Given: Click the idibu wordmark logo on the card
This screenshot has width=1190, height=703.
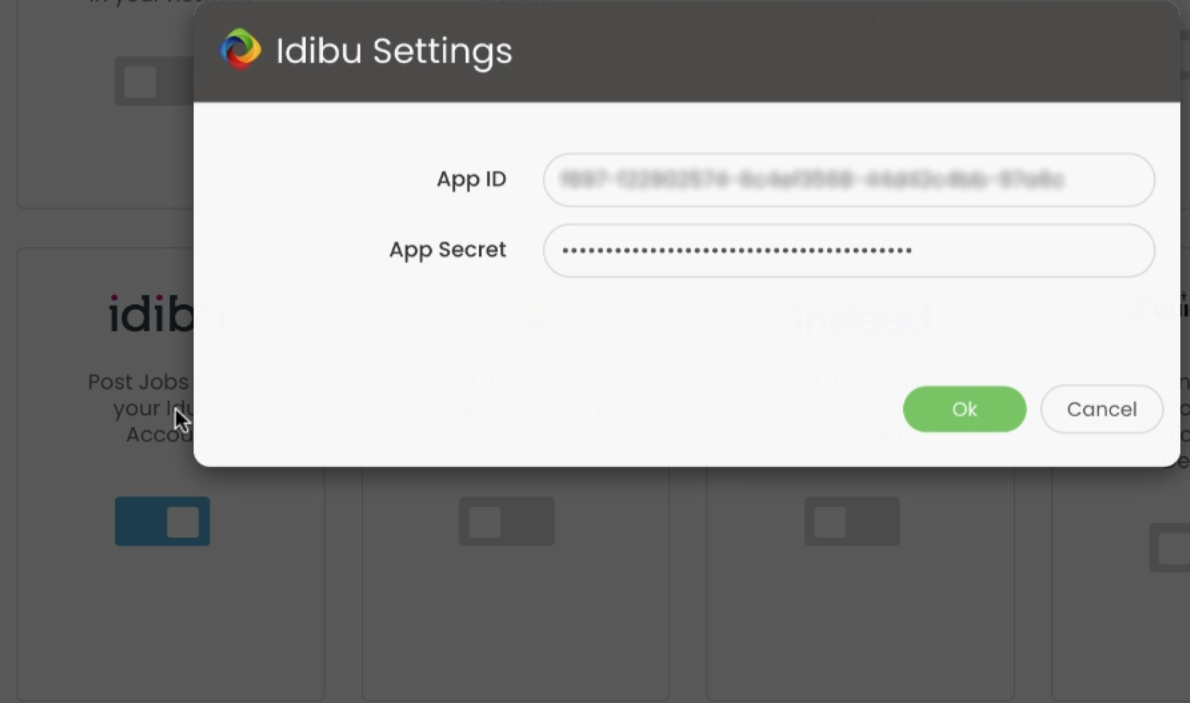Looking at the screenshot, I should 151,314.
